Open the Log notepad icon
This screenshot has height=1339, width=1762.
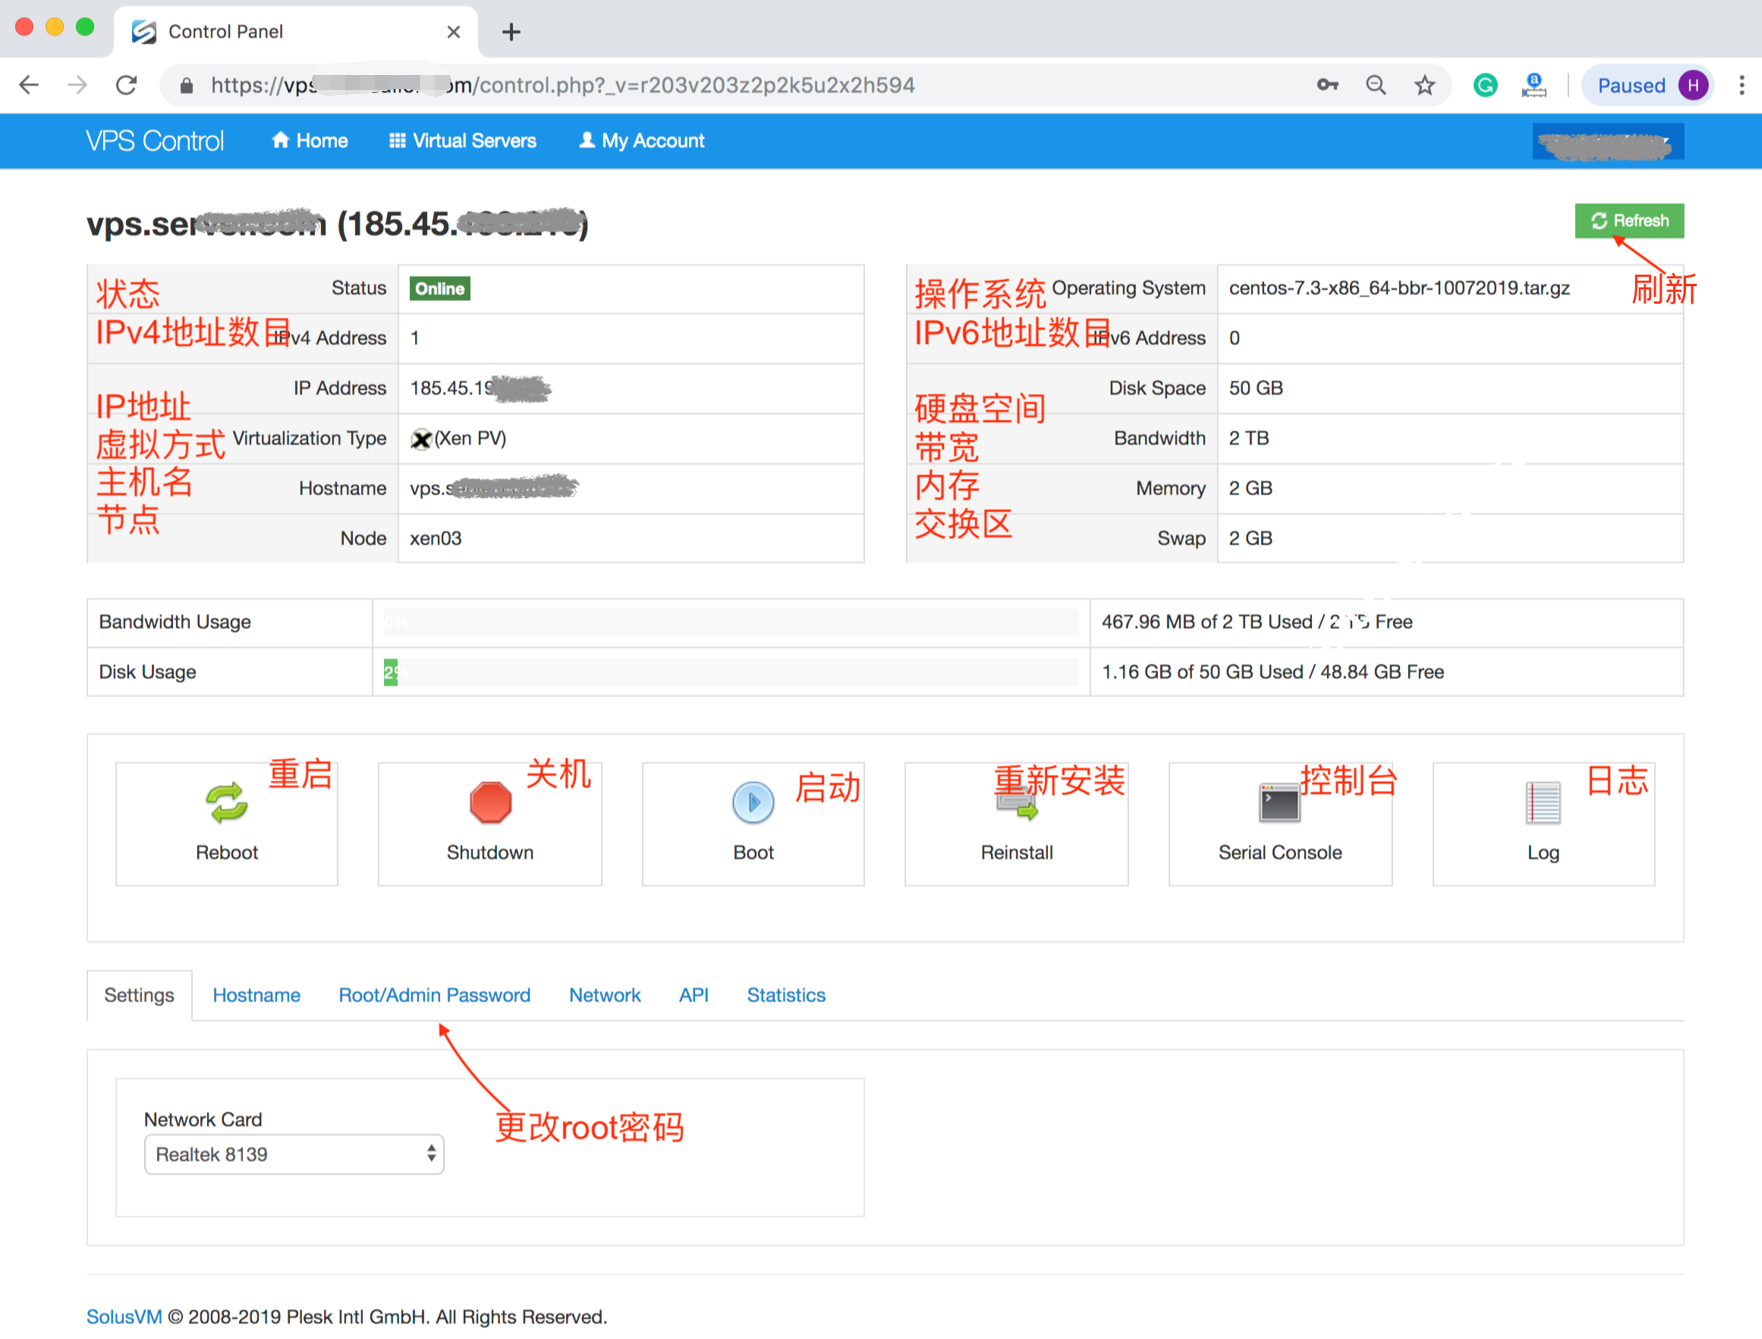1542,803
